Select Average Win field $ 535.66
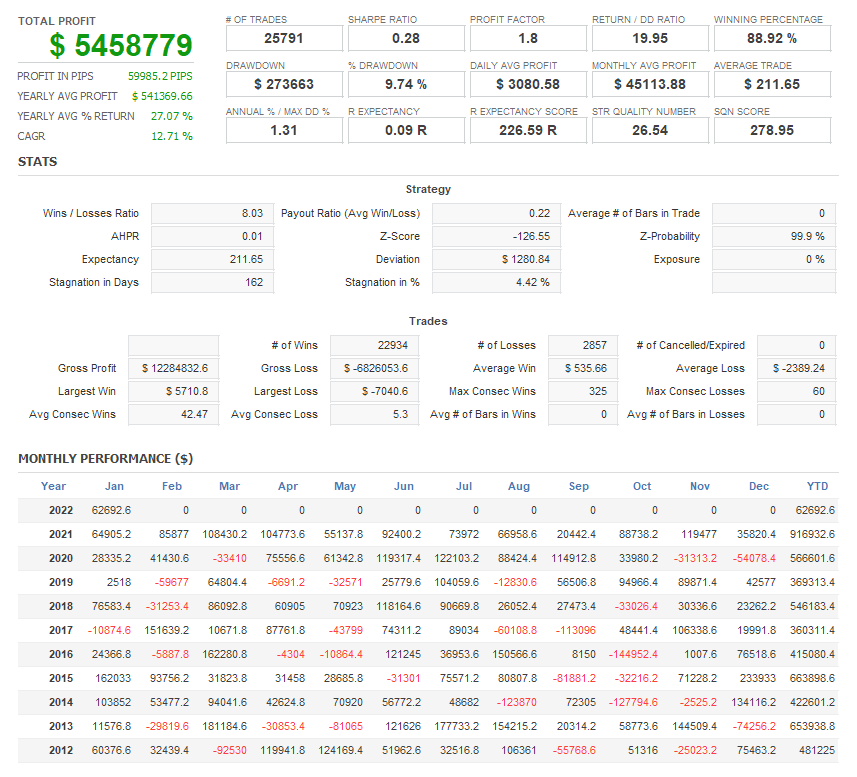The image size is (857, 777). 583,368
